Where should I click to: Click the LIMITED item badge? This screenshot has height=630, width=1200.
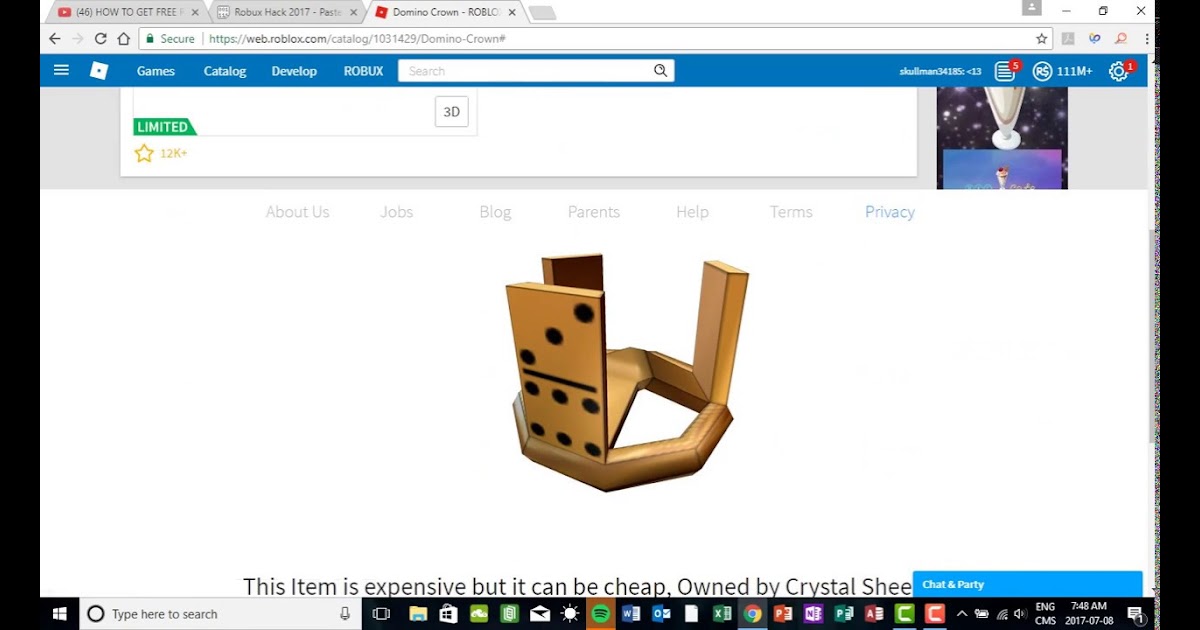click(165, 127)
